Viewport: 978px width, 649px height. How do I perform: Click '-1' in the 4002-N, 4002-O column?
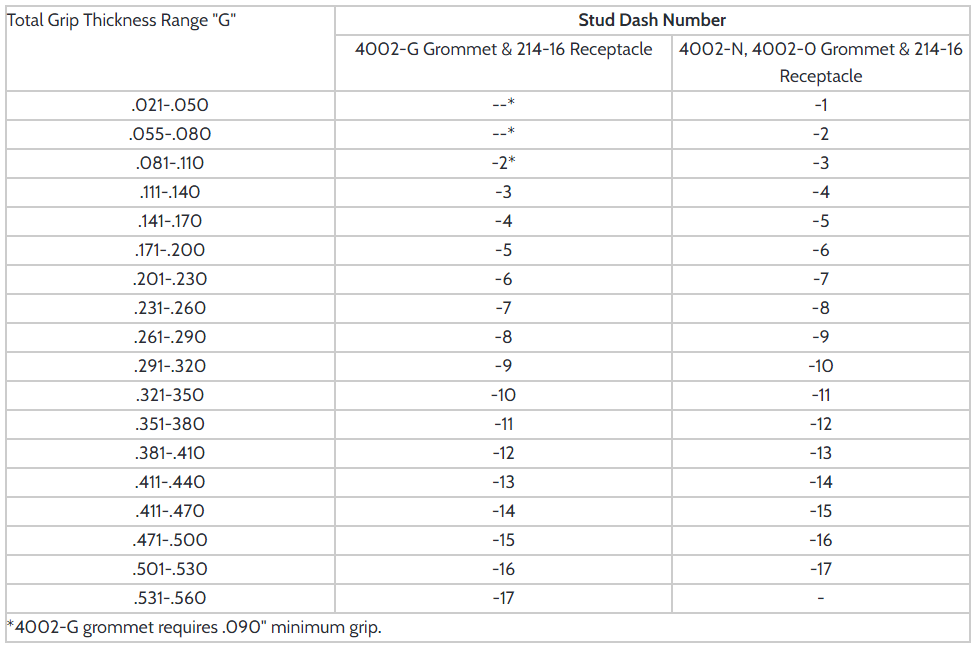pos(820,105)
